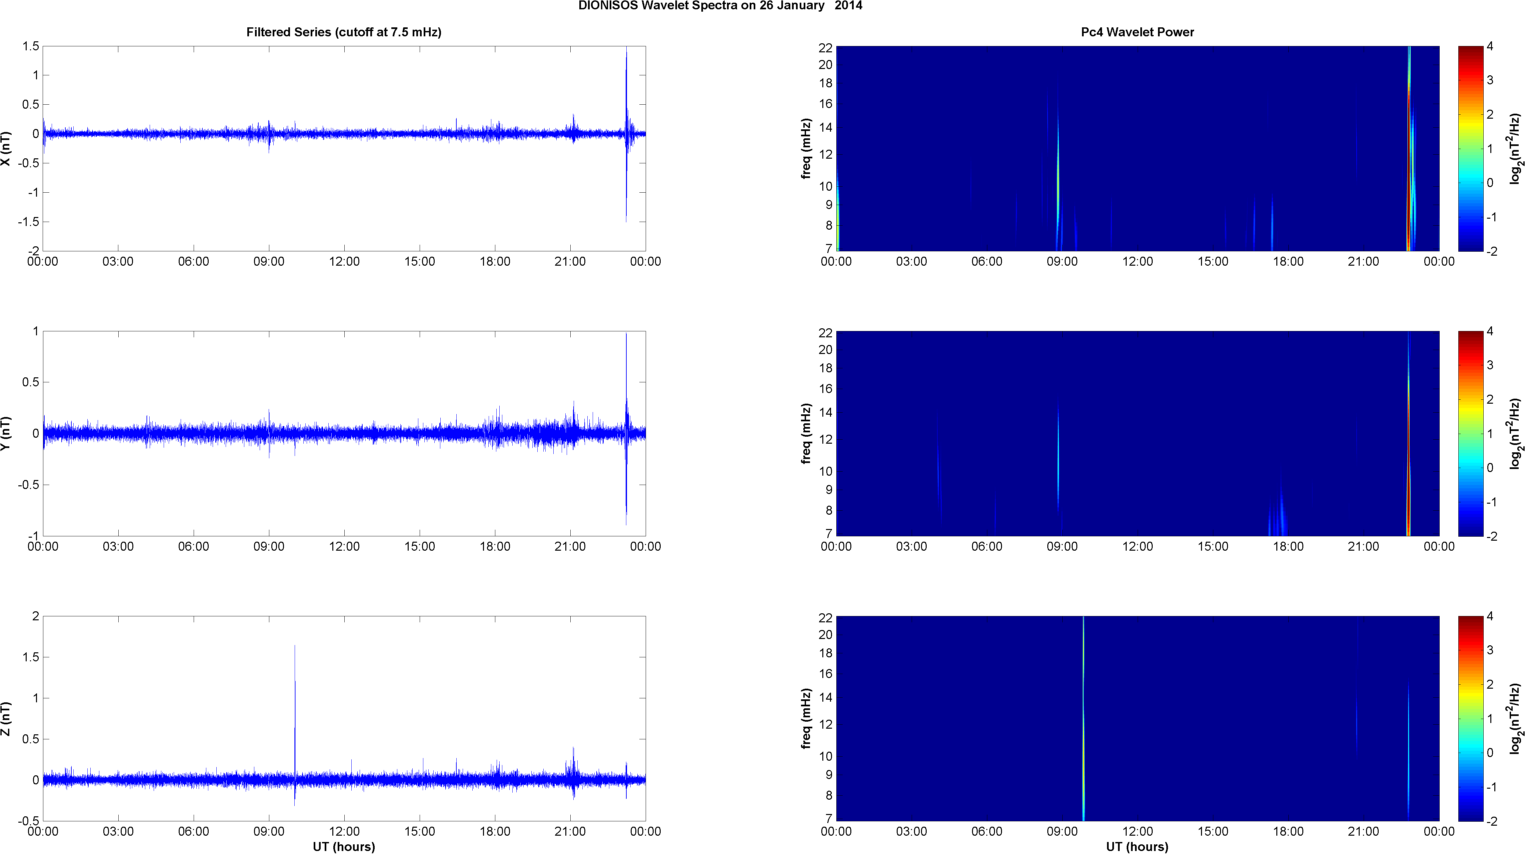
Task: Click the '-0.5' tick on the Z series axis
Action: tap(26, 821)
